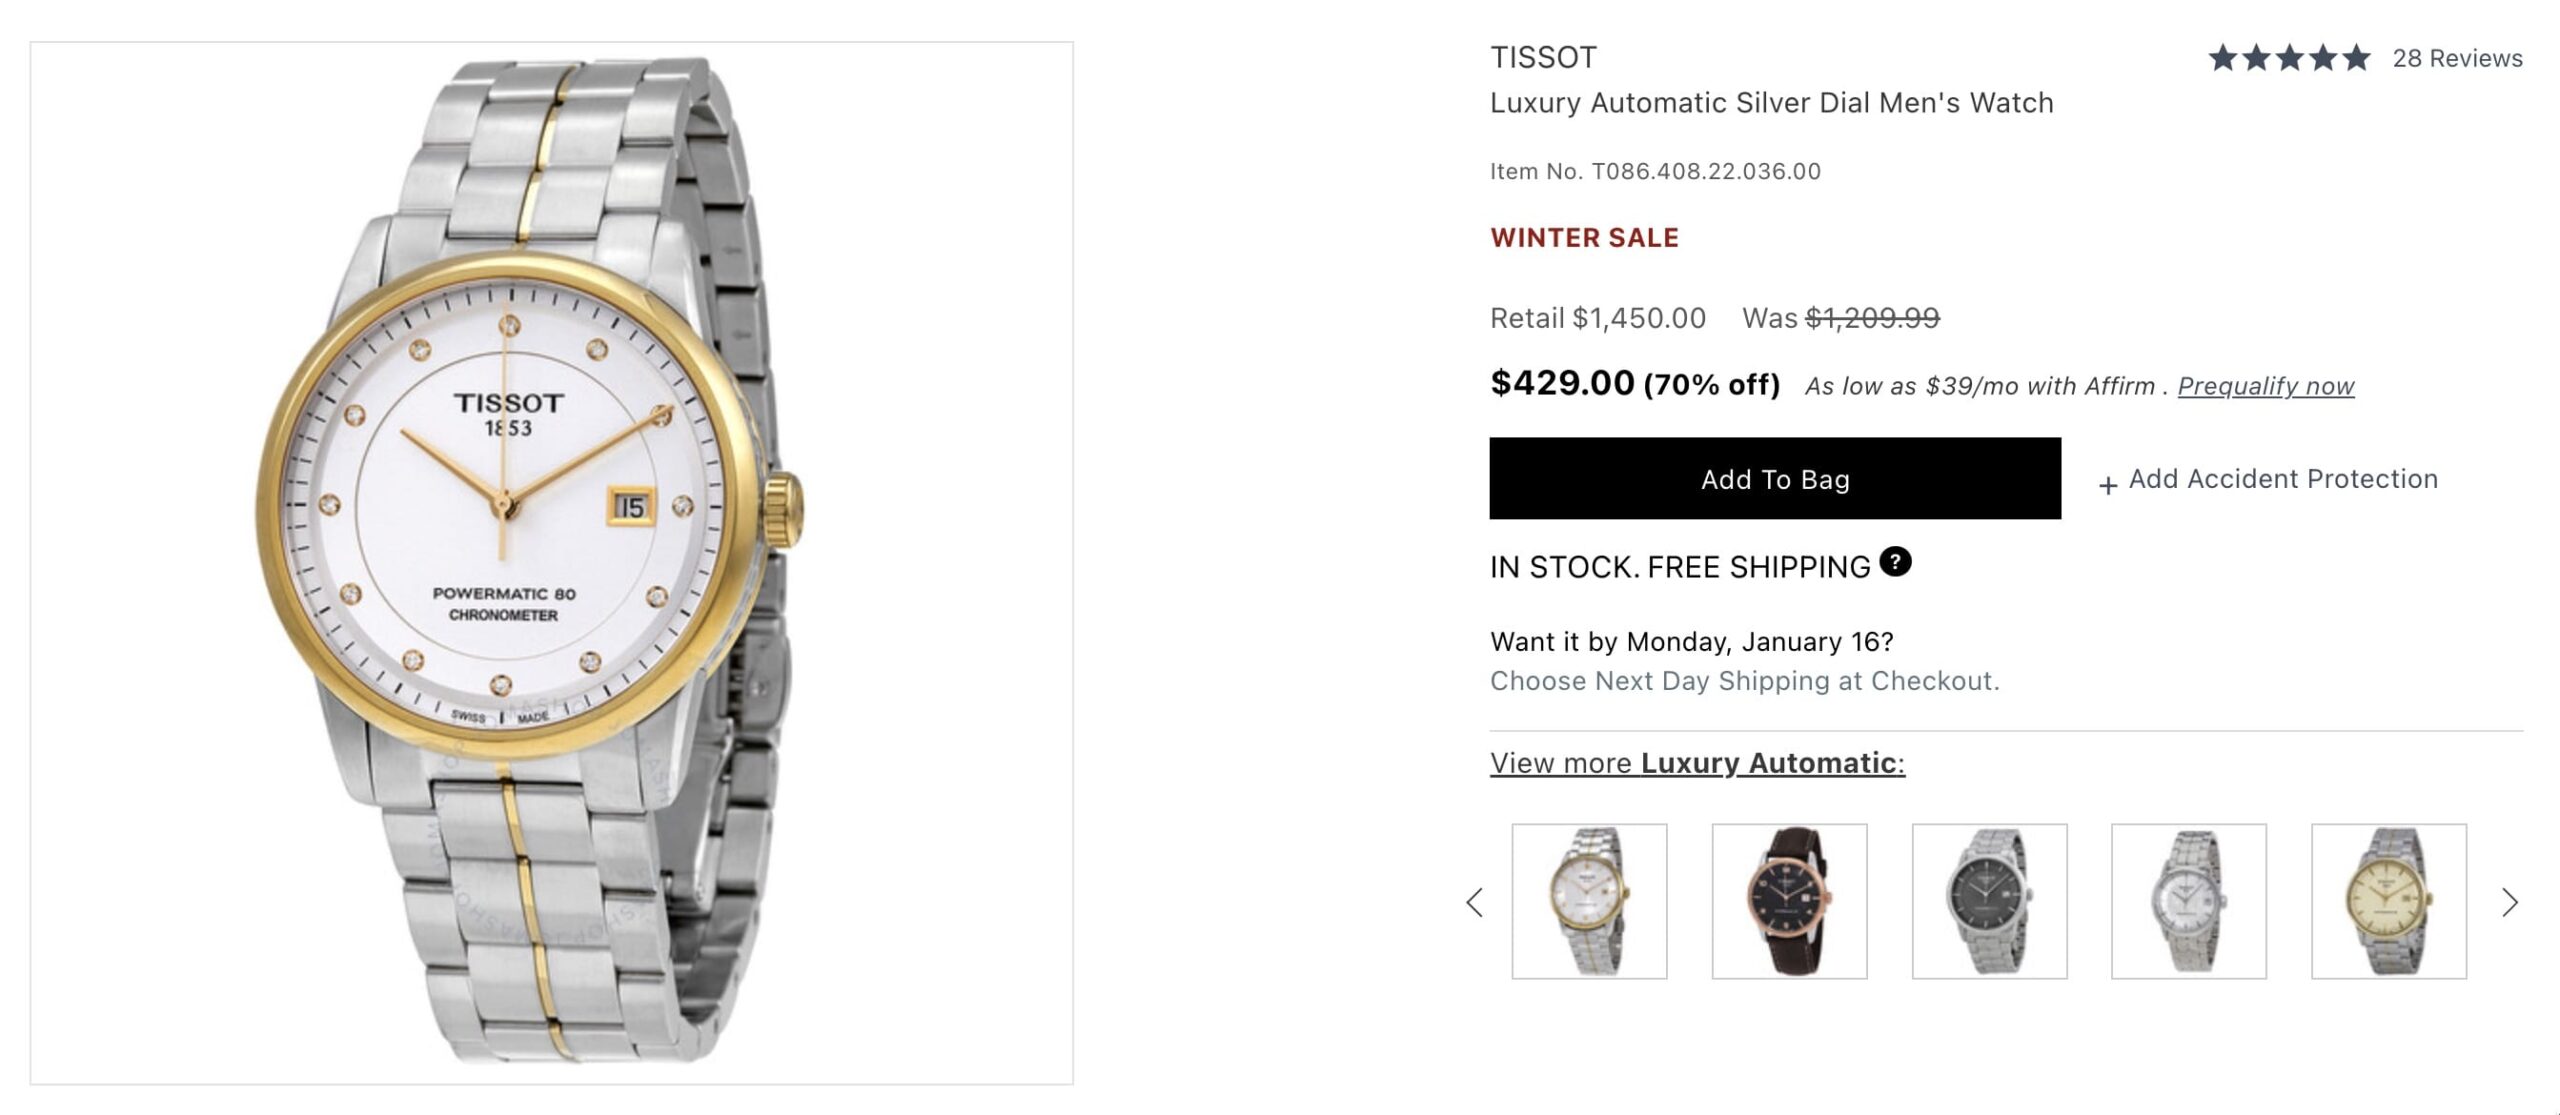Select the brown leather strap watch thumbnail
Image resolution: width=2560 pixels, height=1115 pixels.
[x=1789, y=901]
